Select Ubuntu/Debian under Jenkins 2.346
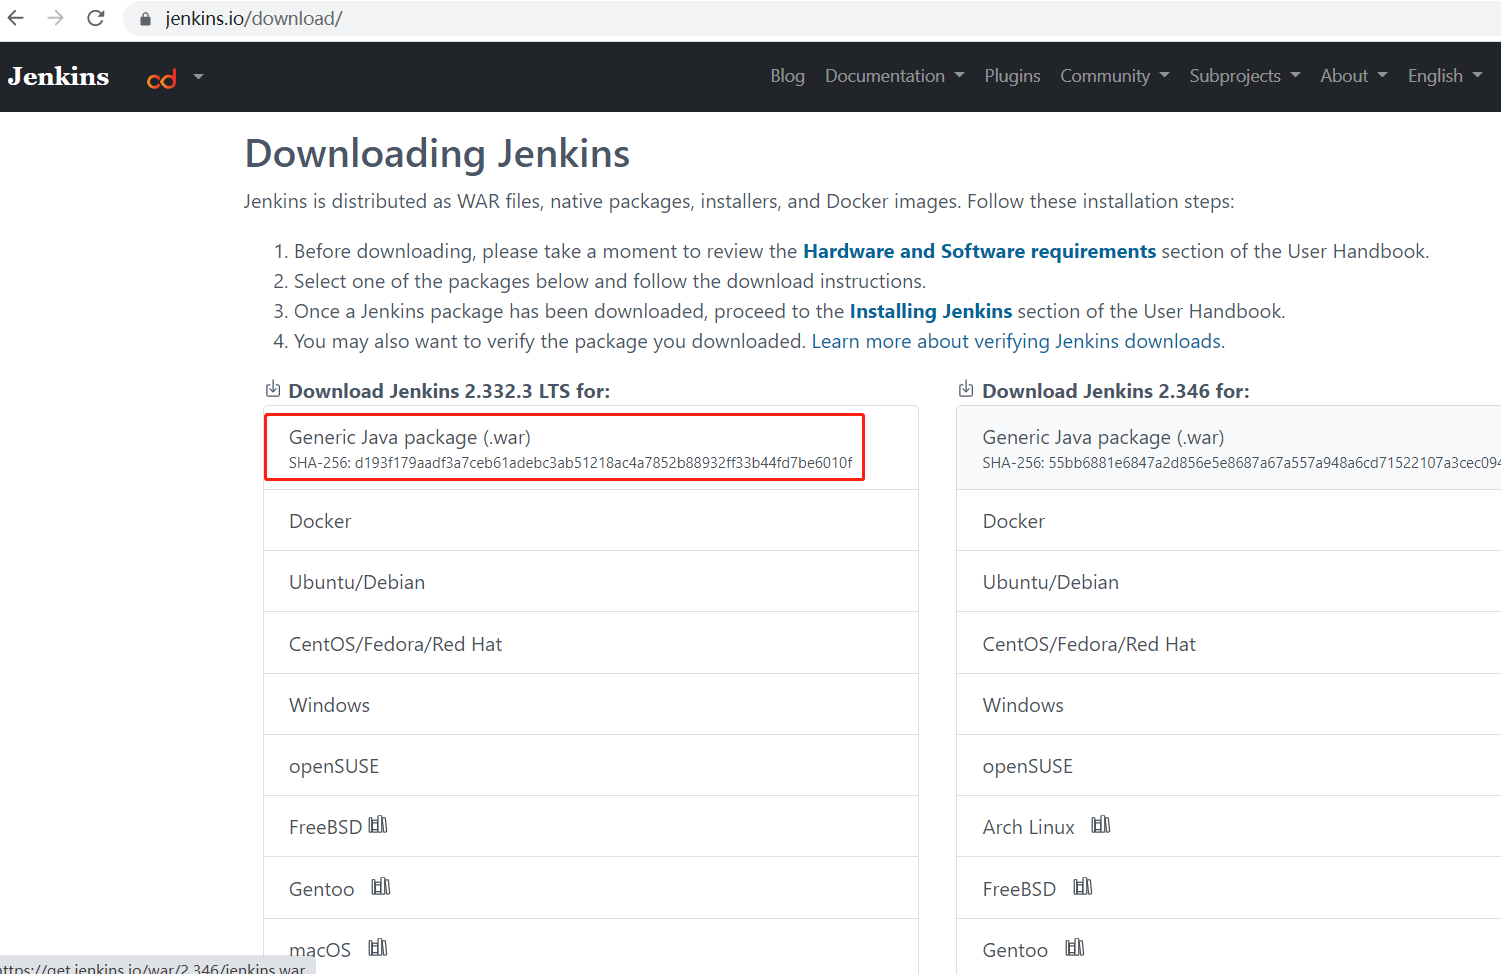The image size is (1501, 974). tap(1229, 581)
